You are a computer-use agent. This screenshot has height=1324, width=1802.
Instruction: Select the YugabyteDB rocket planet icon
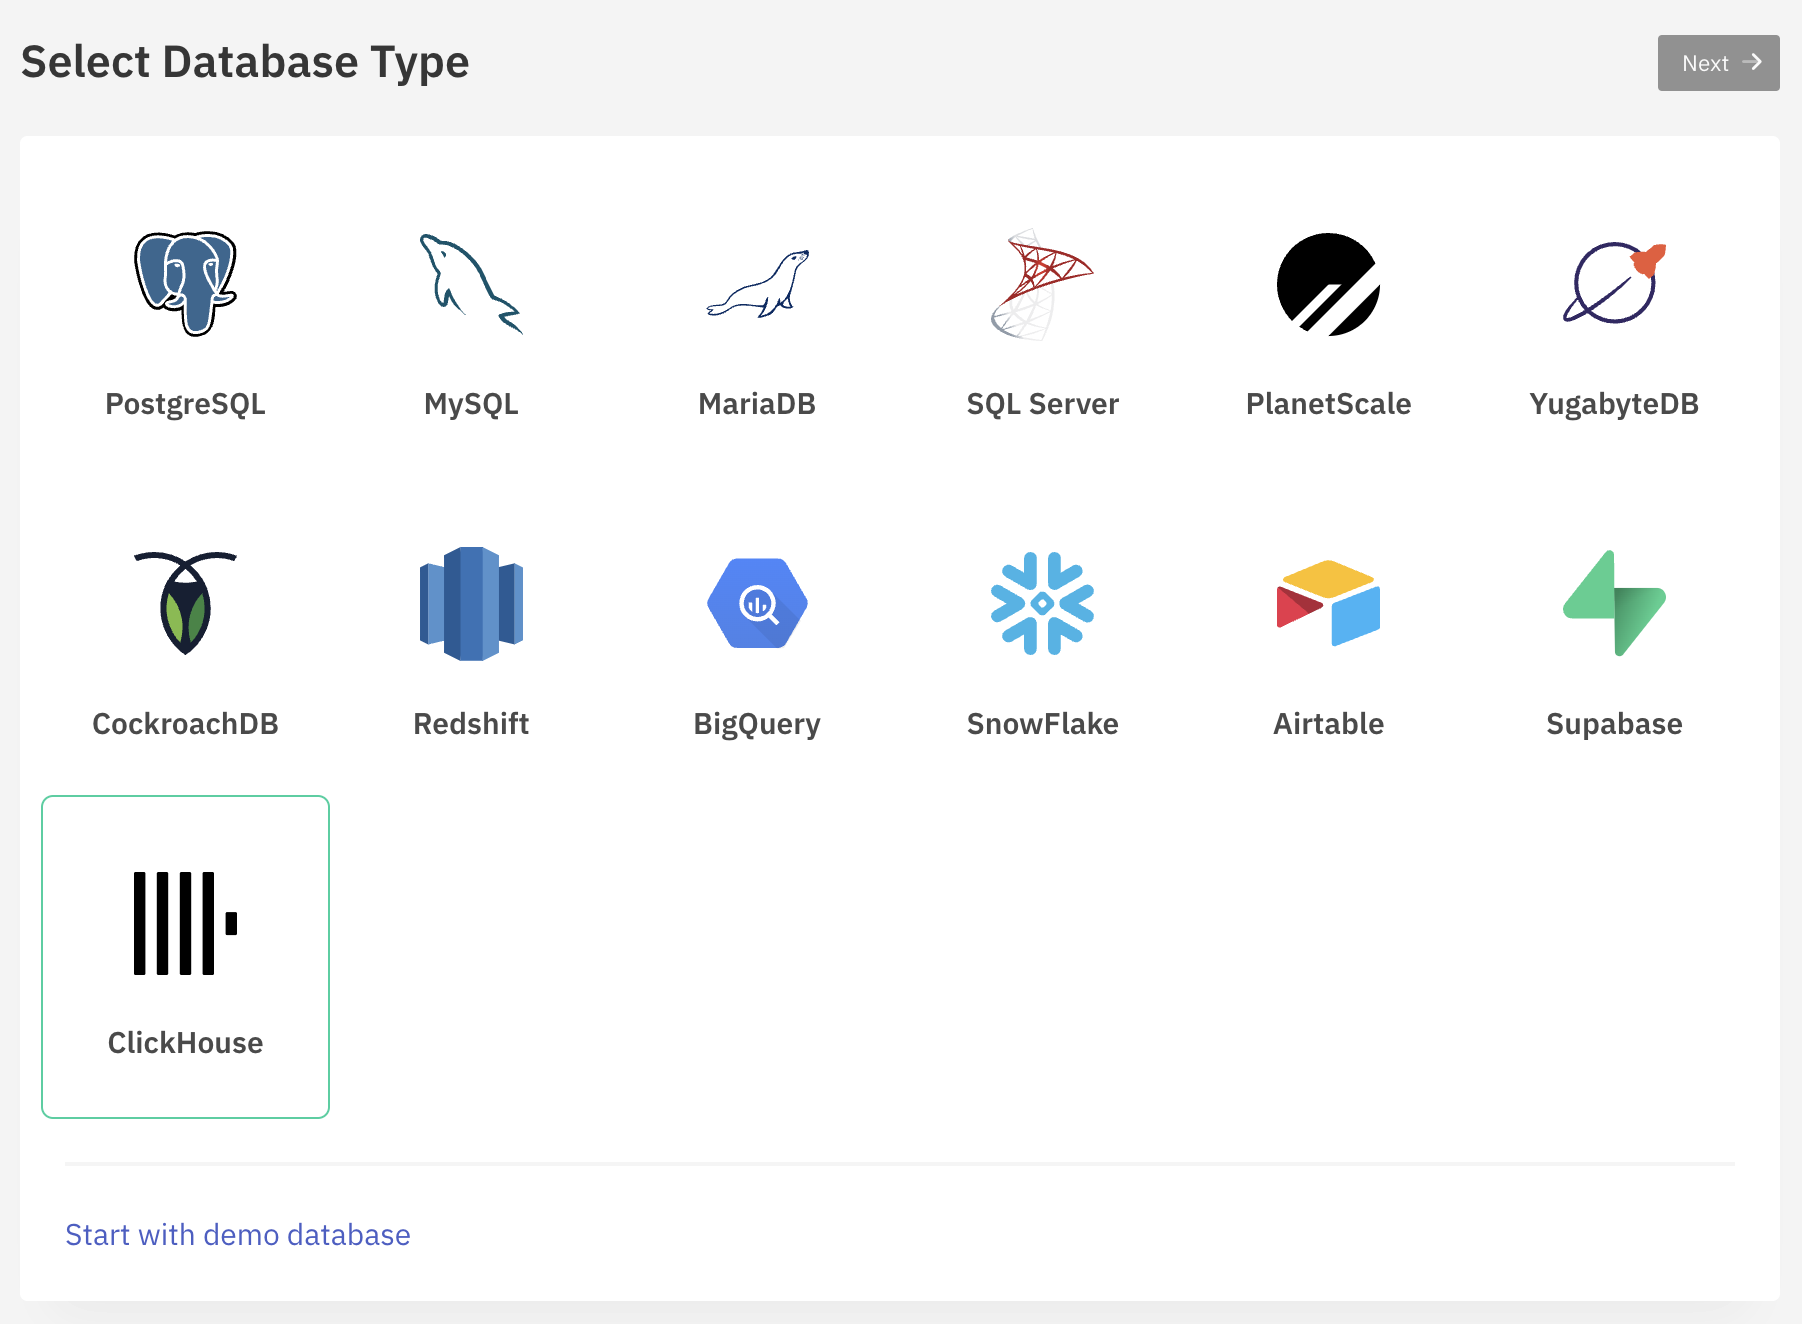[1614, 283]
